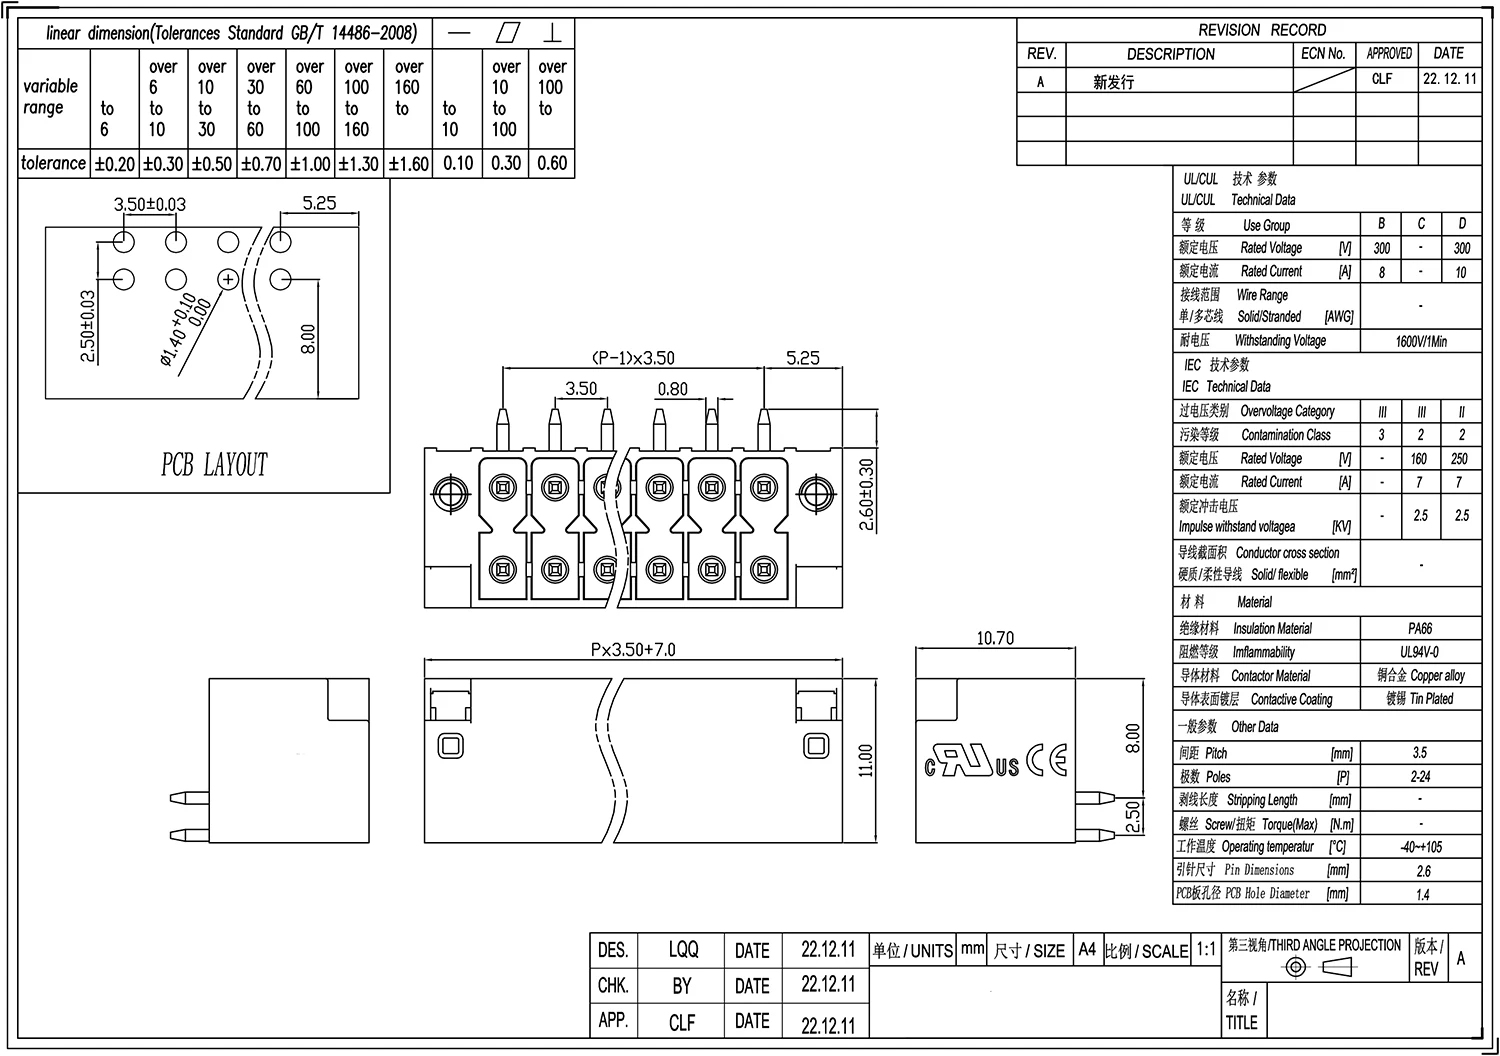
Task: Click the right mounting screw circle in top view
Action: click(x=817, y=490)
